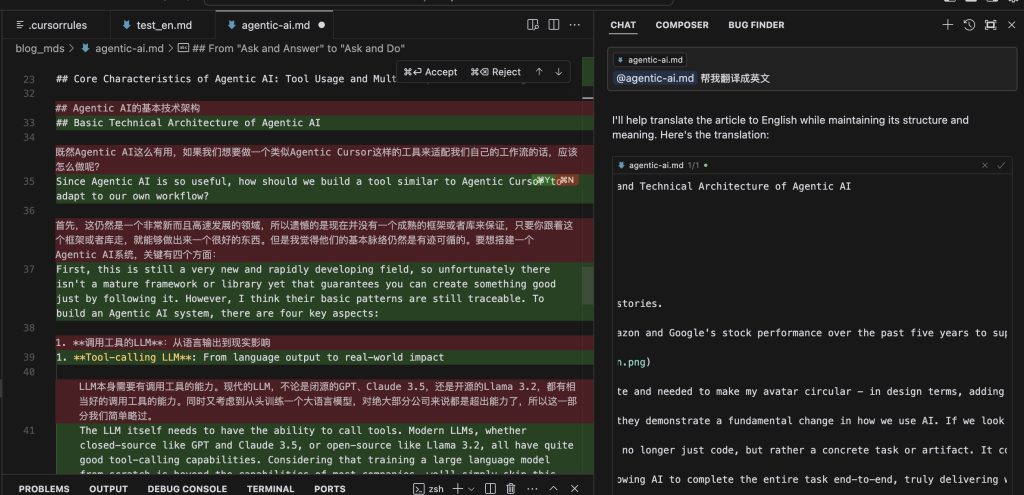Click line 33 Basic Technical Architecture heading

tap(188, 123)
